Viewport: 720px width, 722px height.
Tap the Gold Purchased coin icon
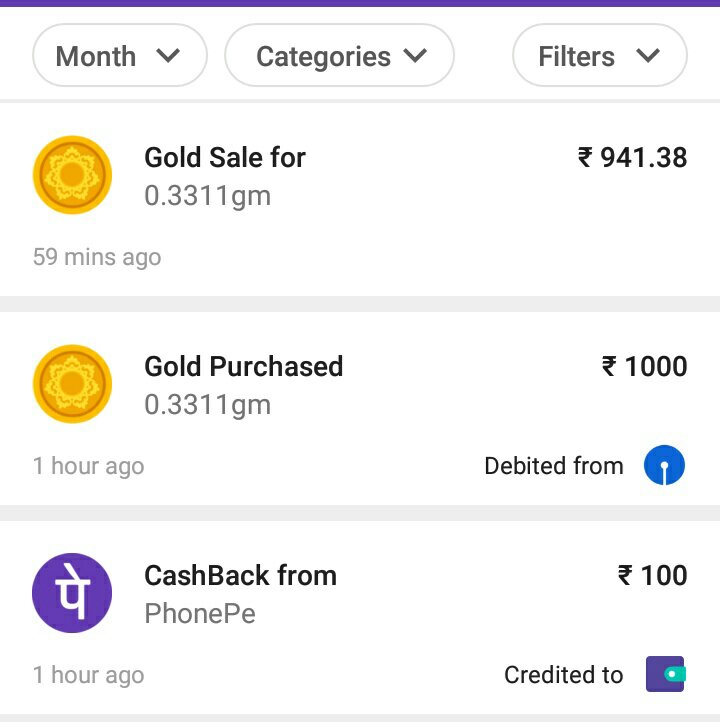[72, 384]
